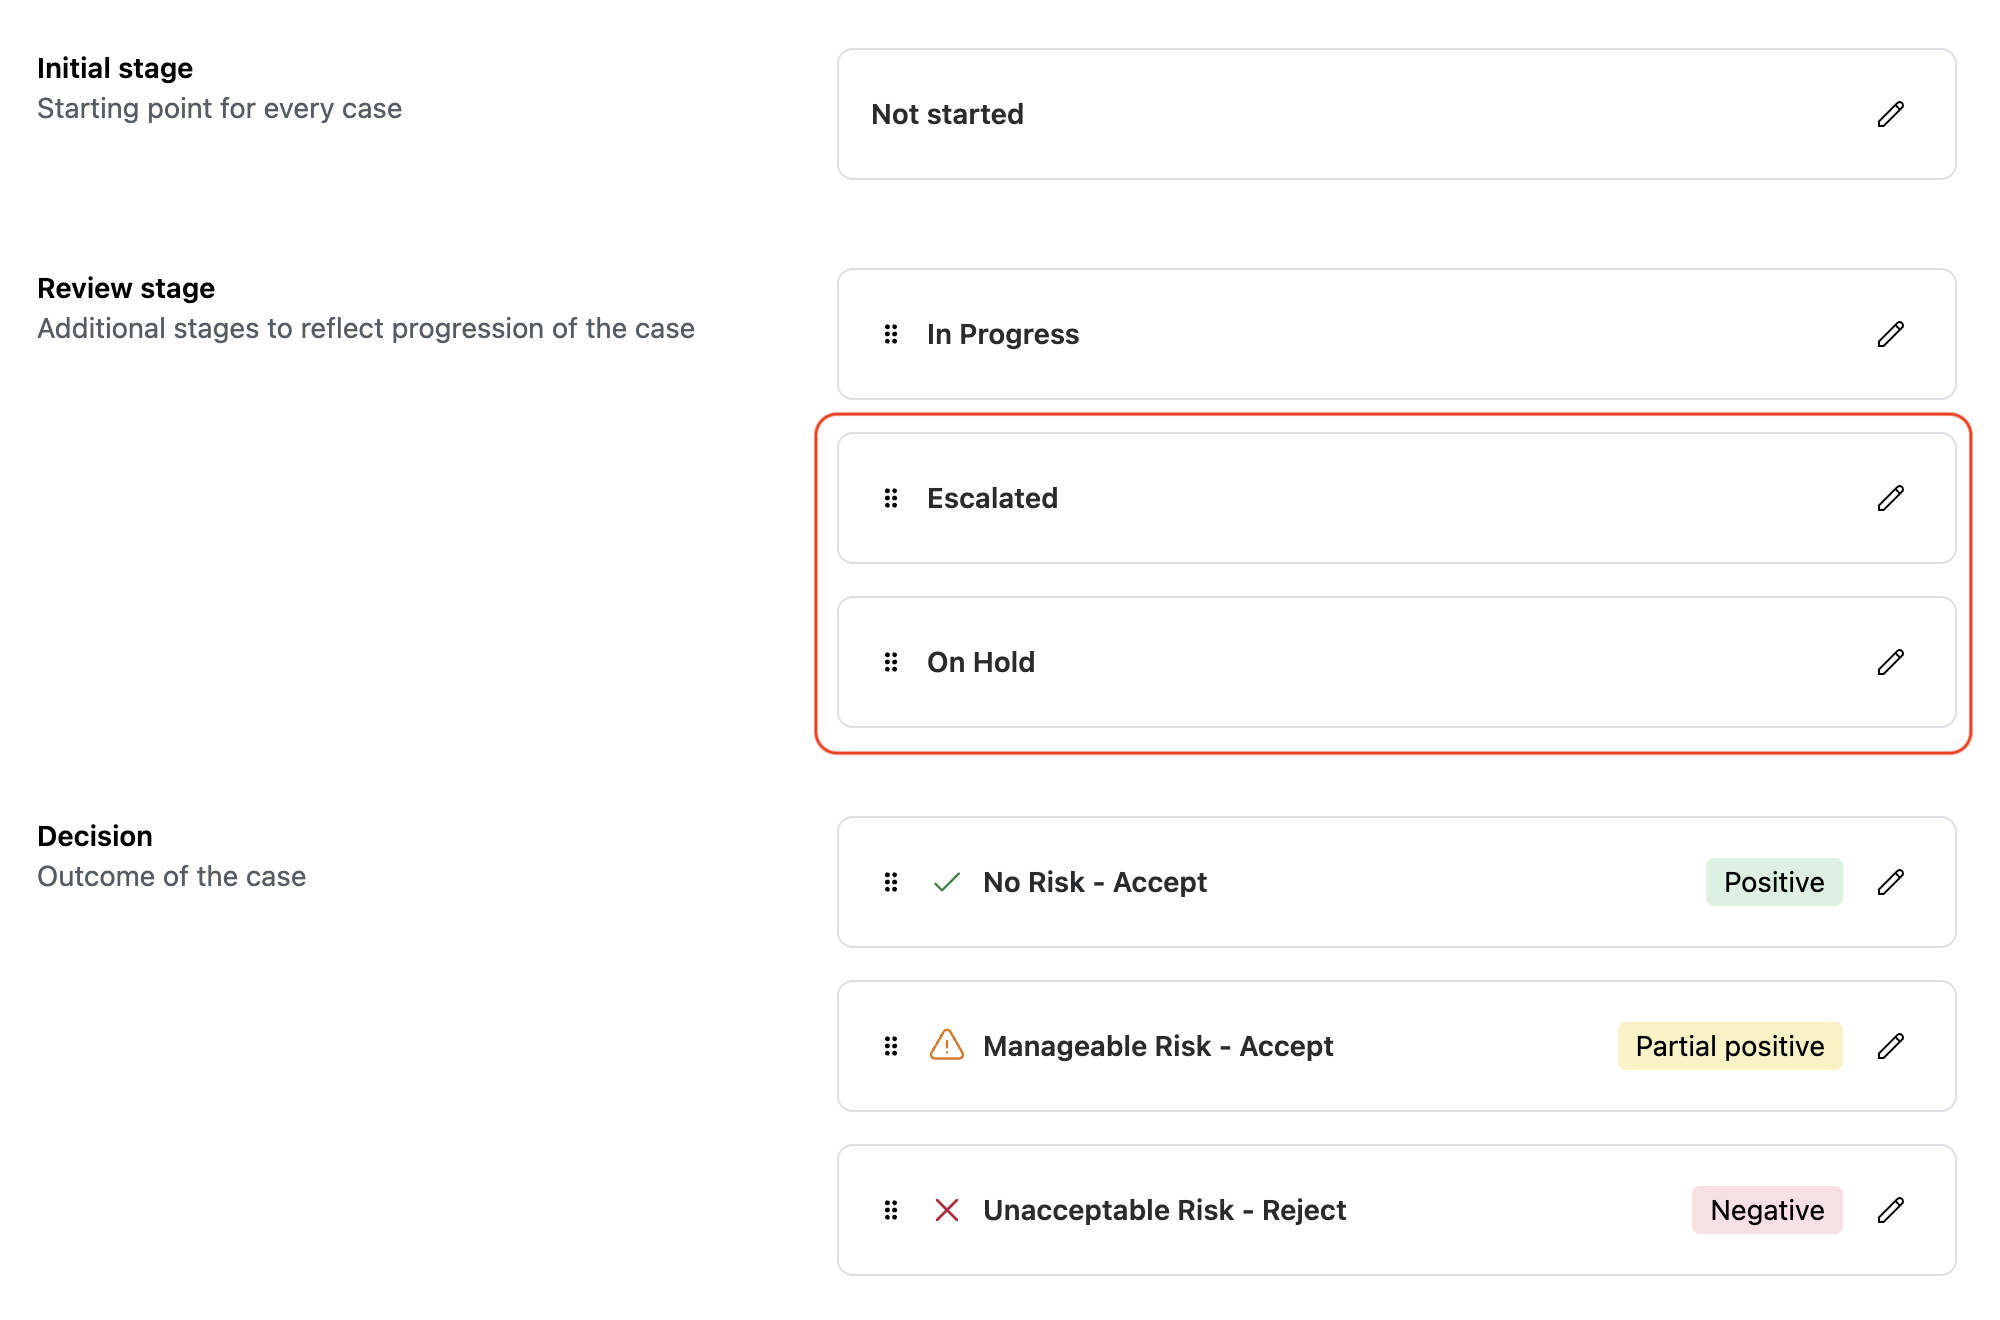2000x1320 pixels.
Task: Edit the Unacceptable Risk - Reject decision
Action: [x=1891, y=1210]
